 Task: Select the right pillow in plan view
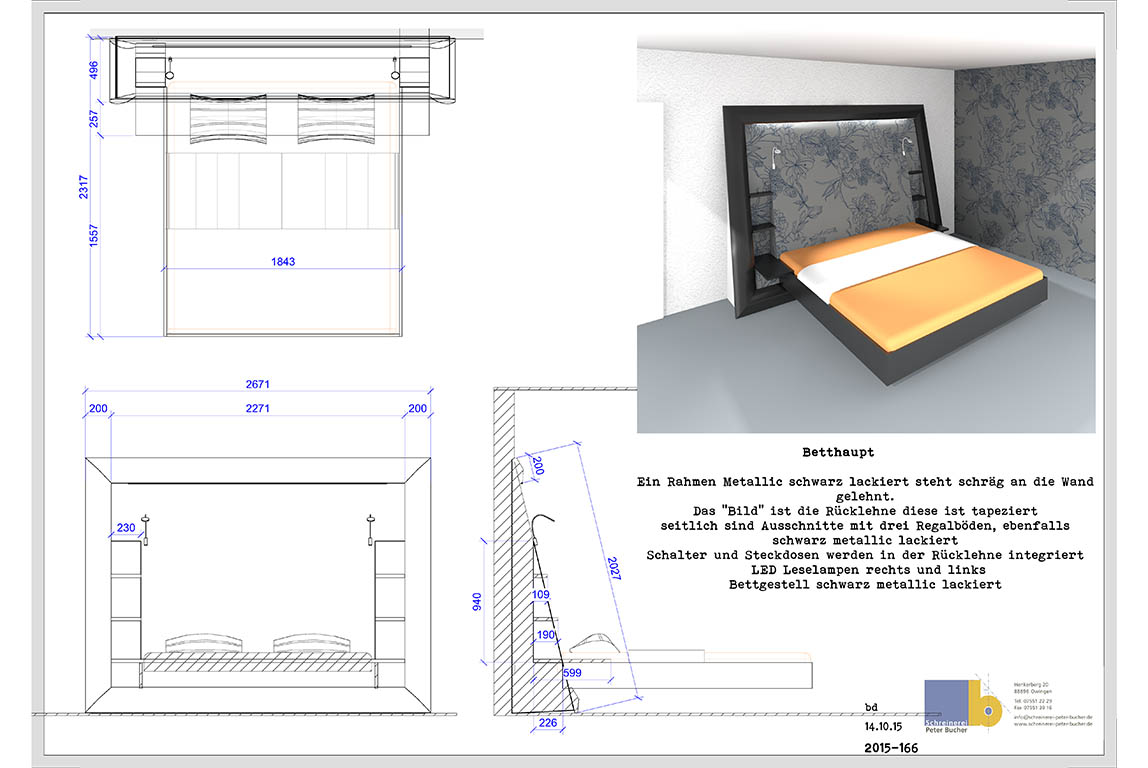(x=336, y=119)
